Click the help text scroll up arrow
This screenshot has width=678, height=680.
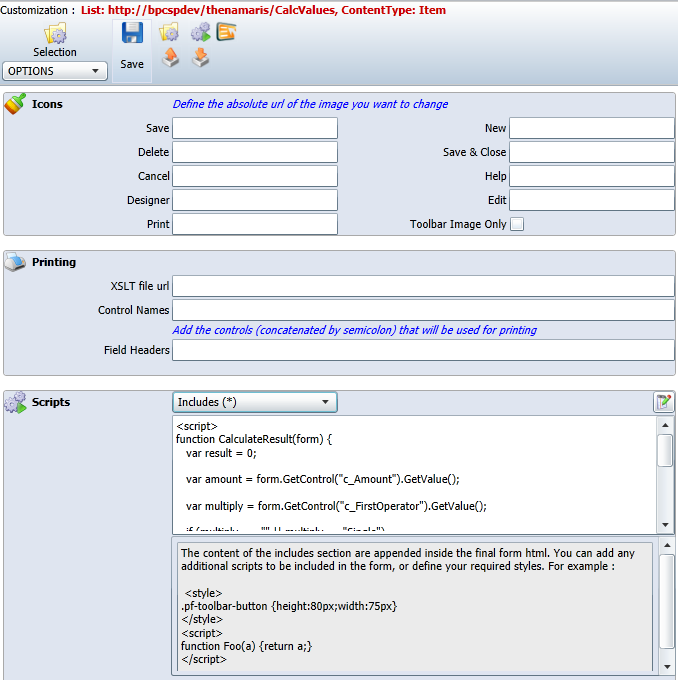tap(668, 545)
